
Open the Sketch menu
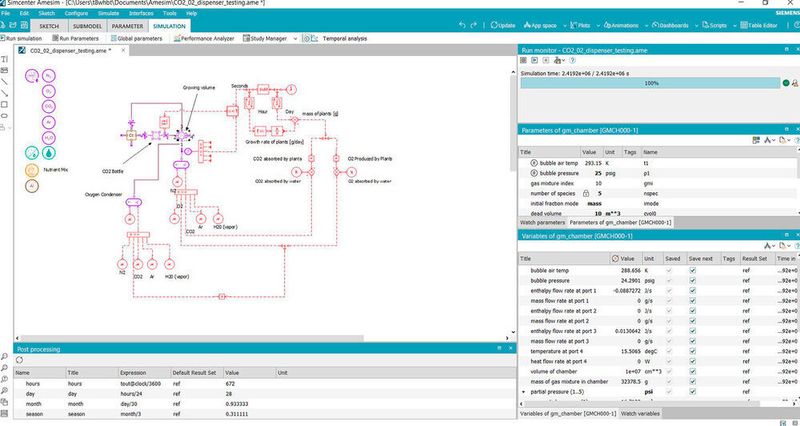pos(46,13)
